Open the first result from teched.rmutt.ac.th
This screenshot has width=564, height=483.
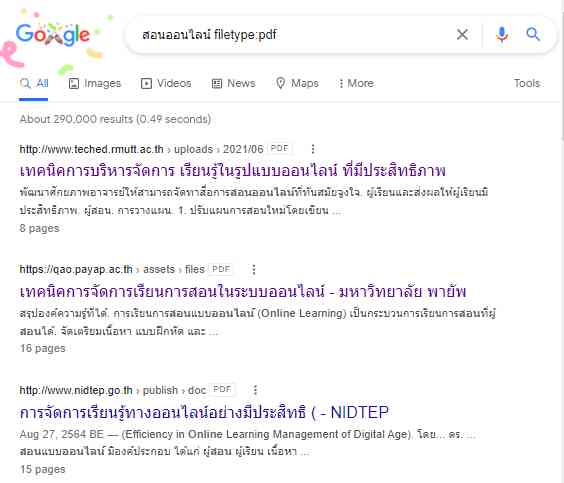pyautogui.click(x=233, y=170)
